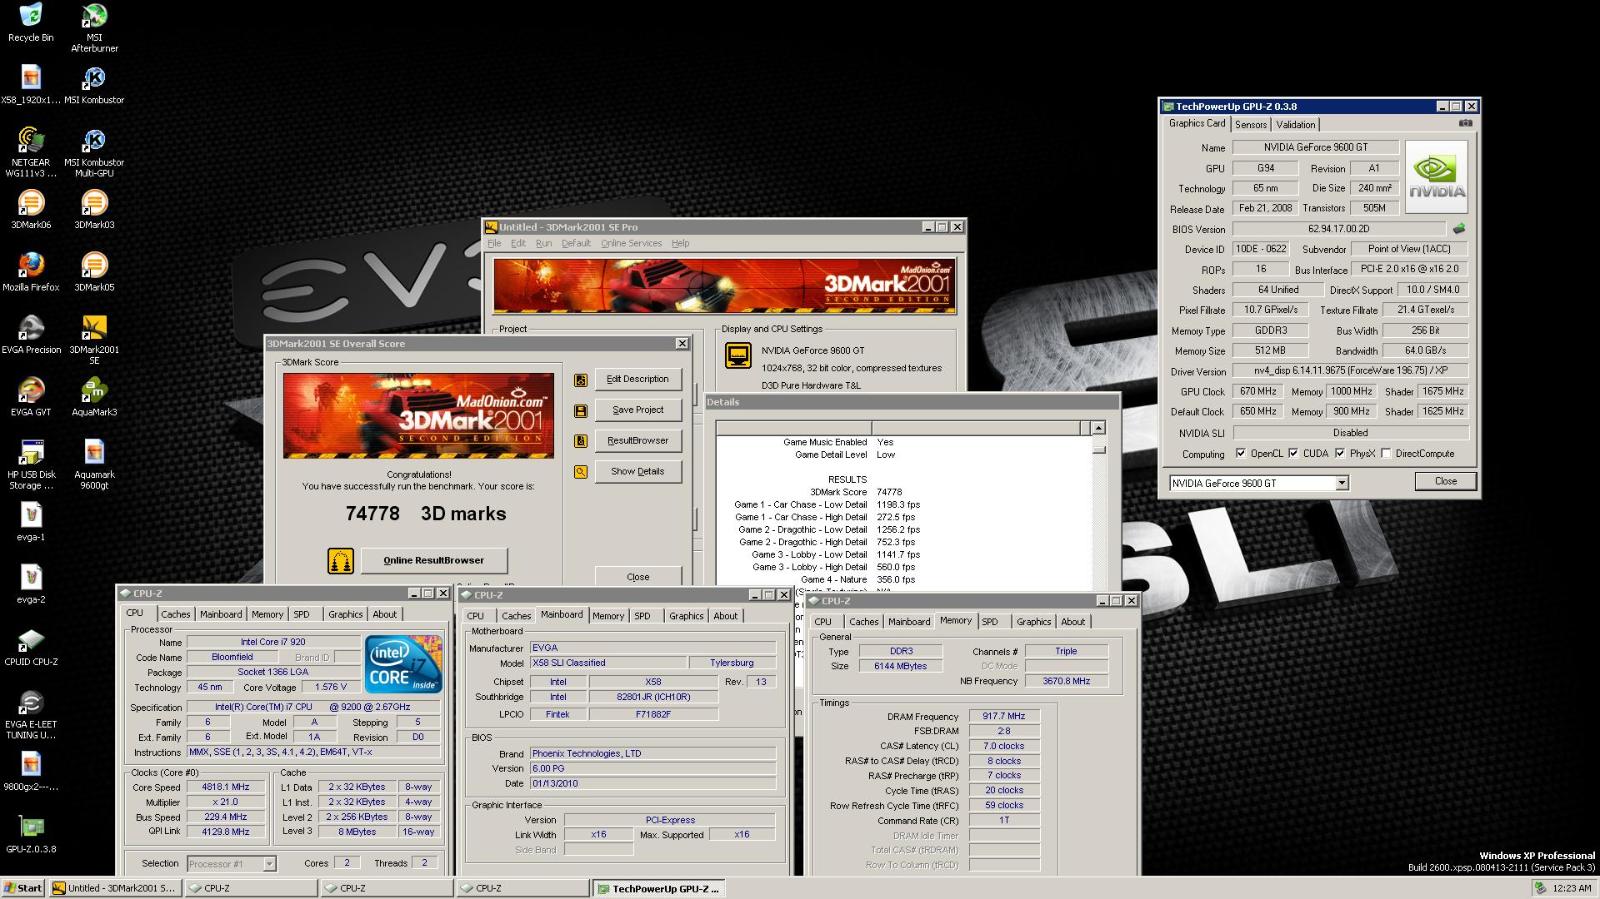Switch to the Validation tab in GPU-Z
Viewport: 1600px width, 899px height.
pyautogui.click(x=1296, y=125)
